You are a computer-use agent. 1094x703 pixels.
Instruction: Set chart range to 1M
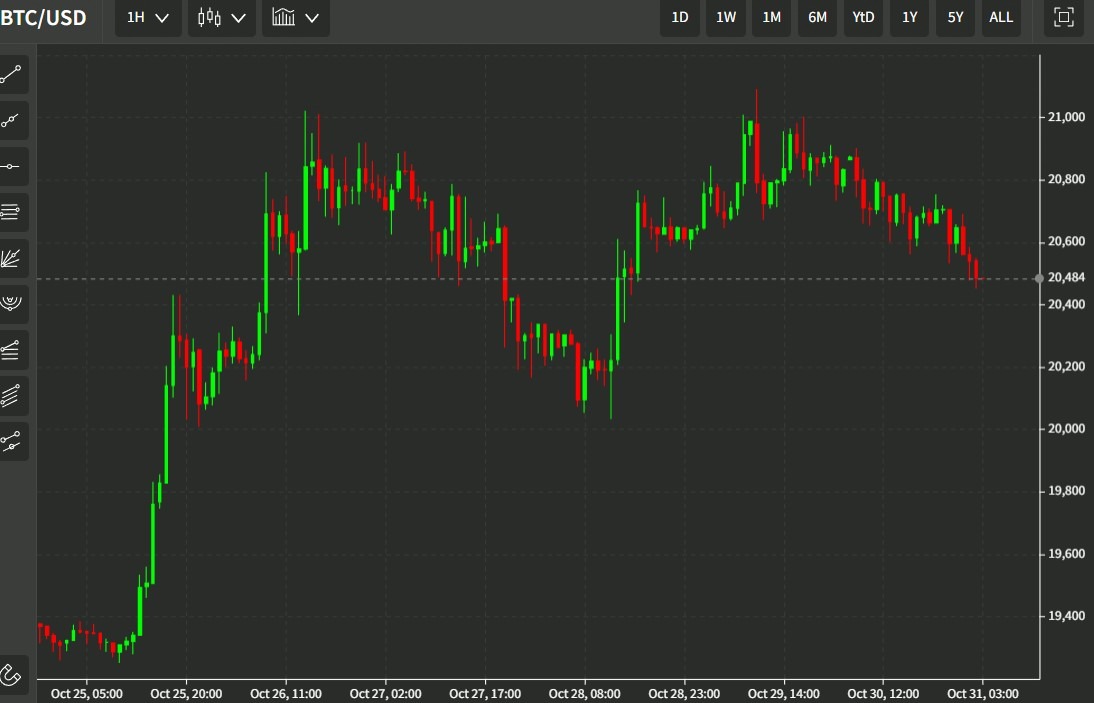(772, 17)
